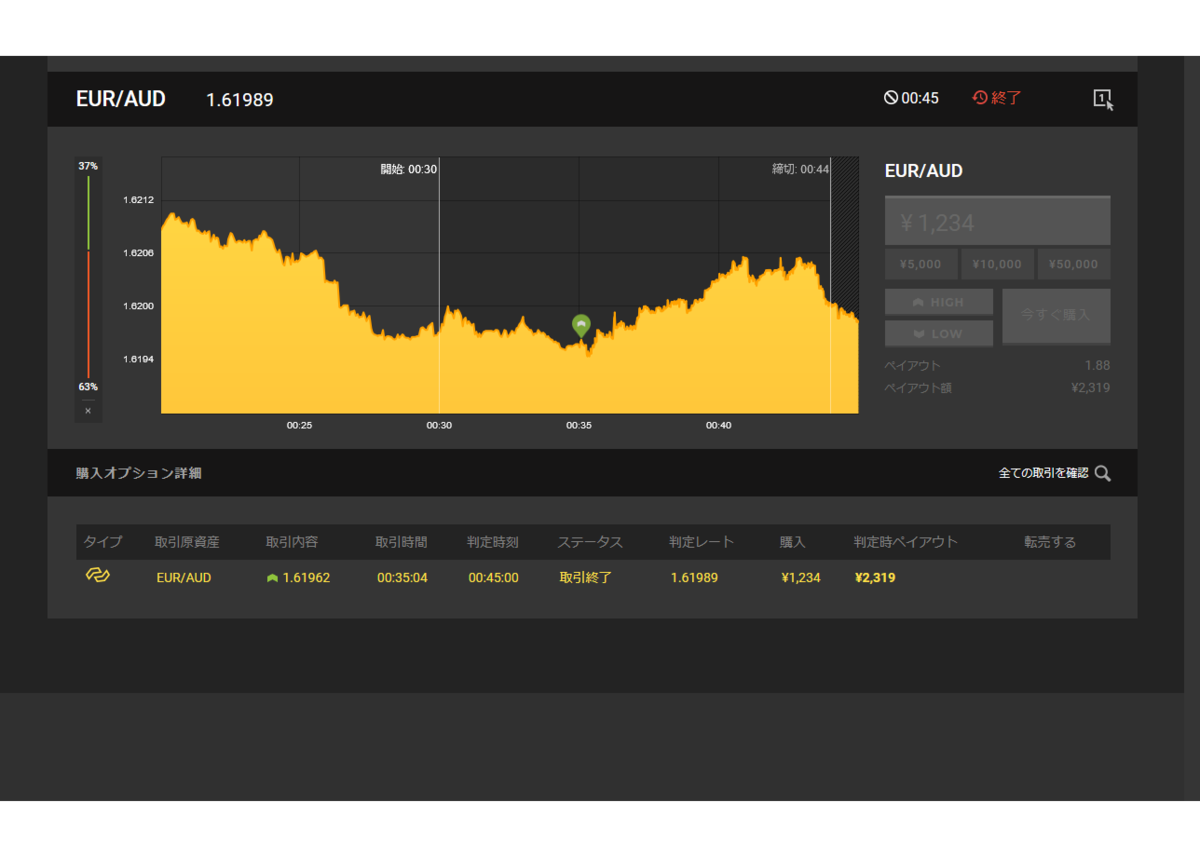Click the 購入 column header
Image resolution: width=1200 pixels, height=856 pixels.
click(x=793, y=542)
